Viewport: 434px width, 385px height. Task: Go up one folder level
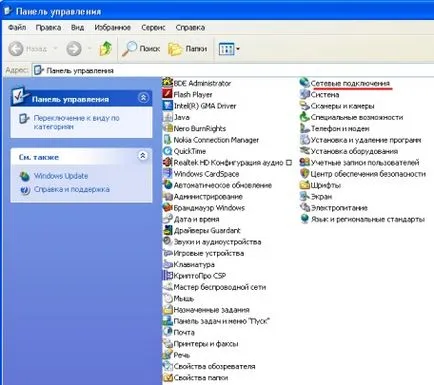click(106, 49)
